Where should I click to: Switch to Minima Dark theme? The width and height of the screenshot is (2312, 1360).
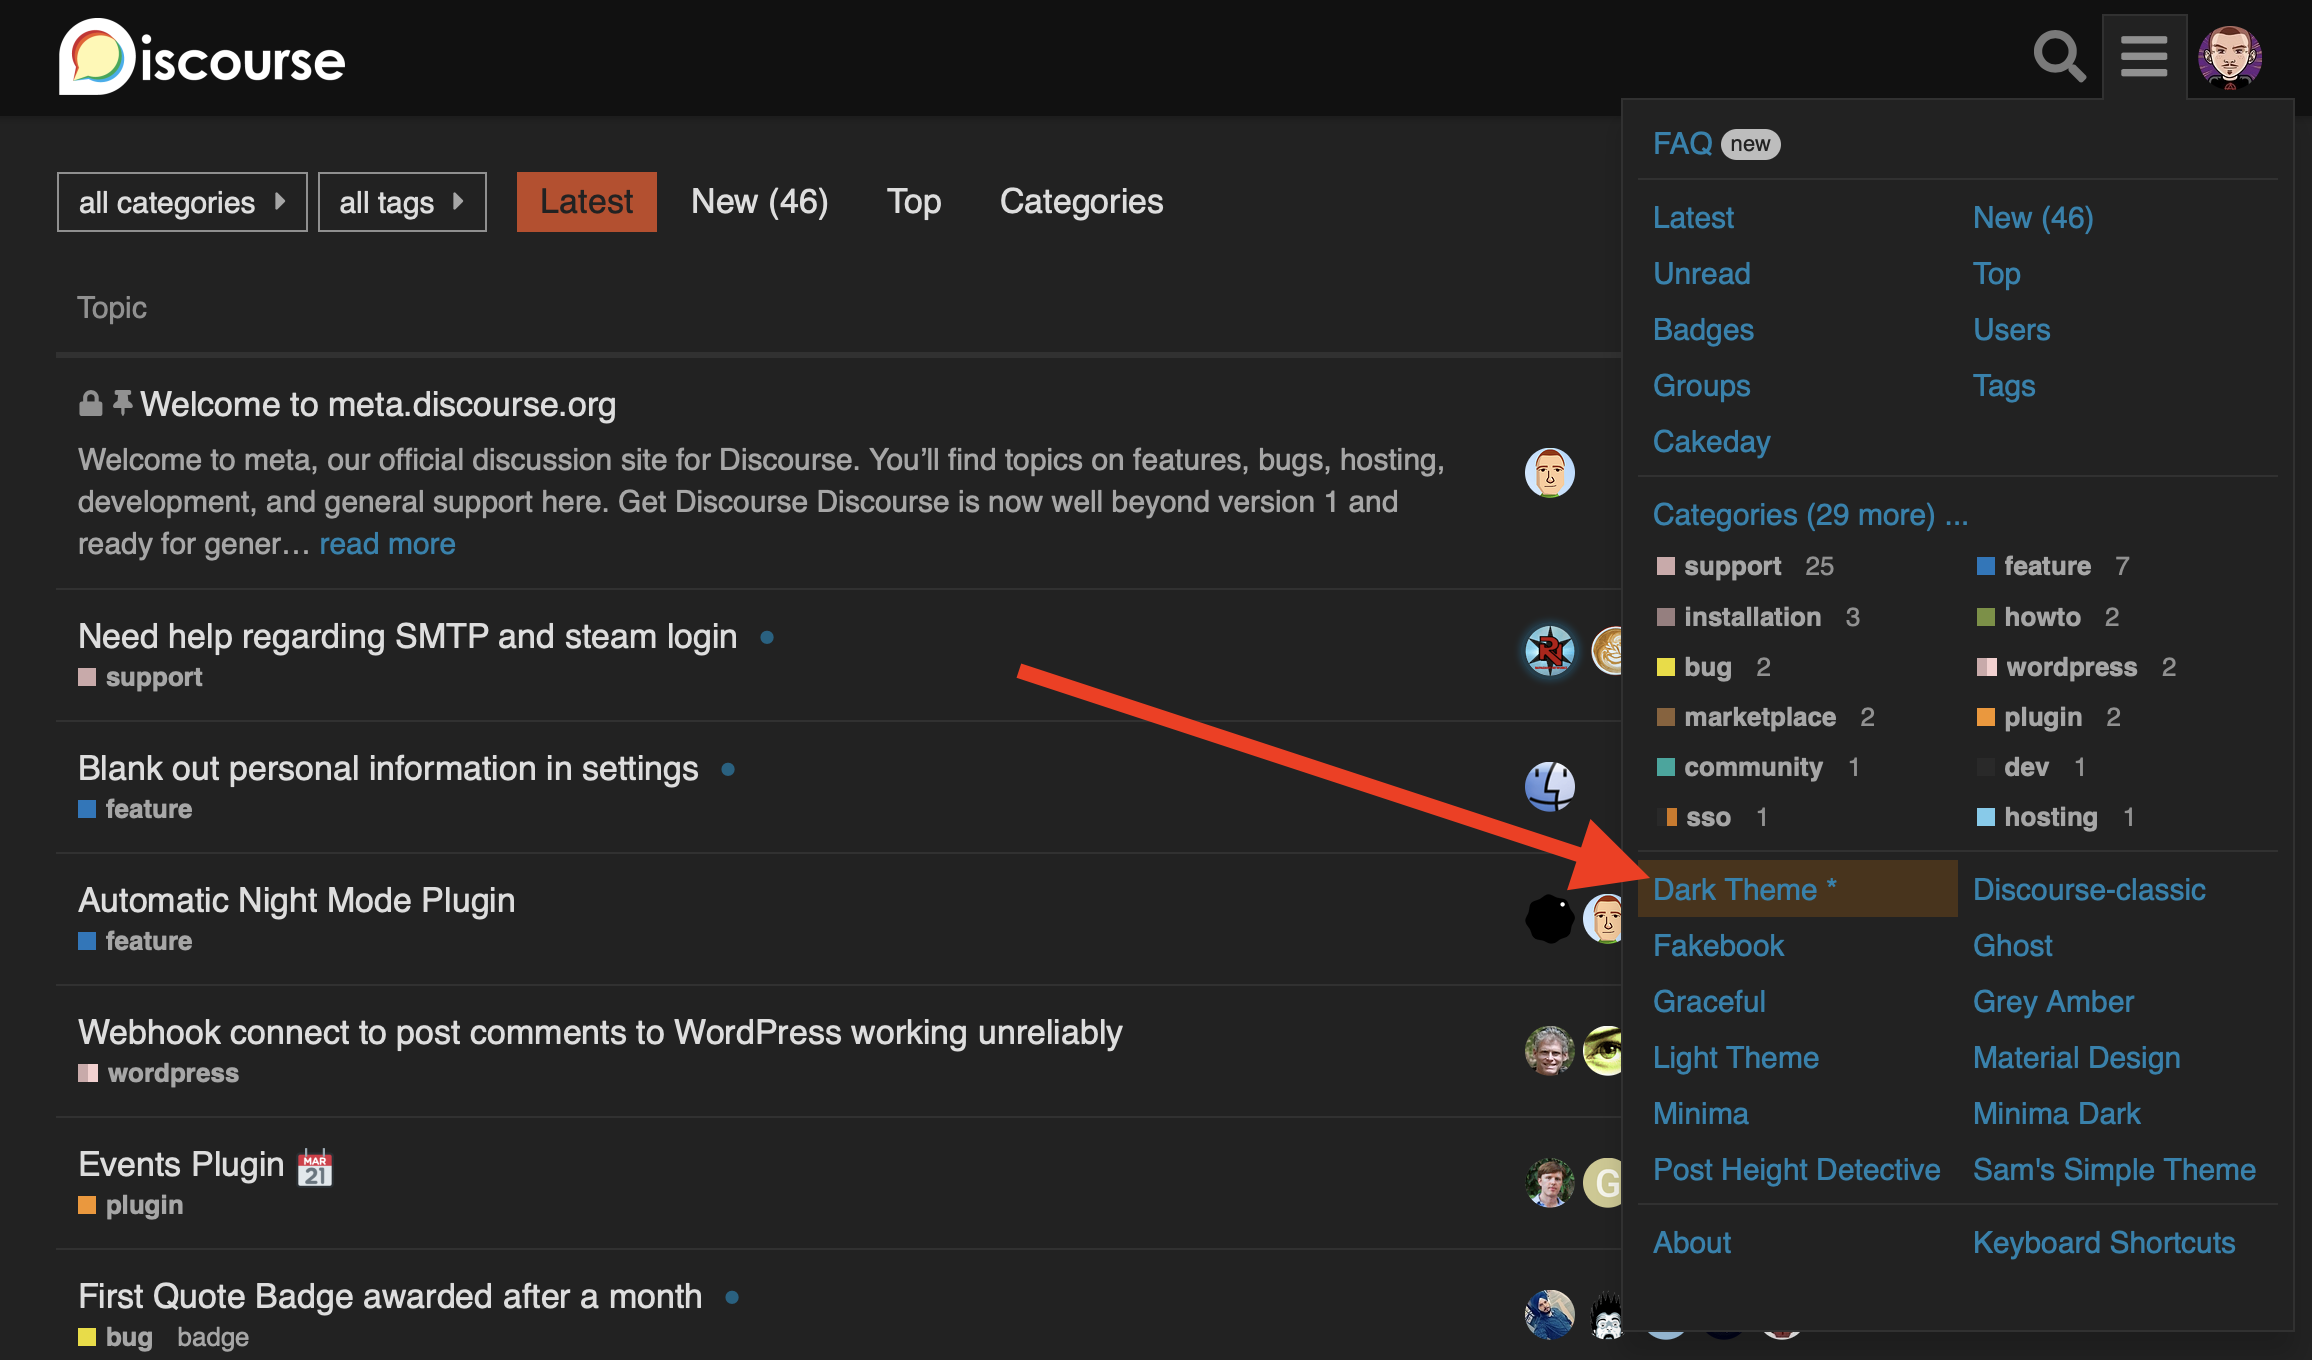(2057, 1114)
